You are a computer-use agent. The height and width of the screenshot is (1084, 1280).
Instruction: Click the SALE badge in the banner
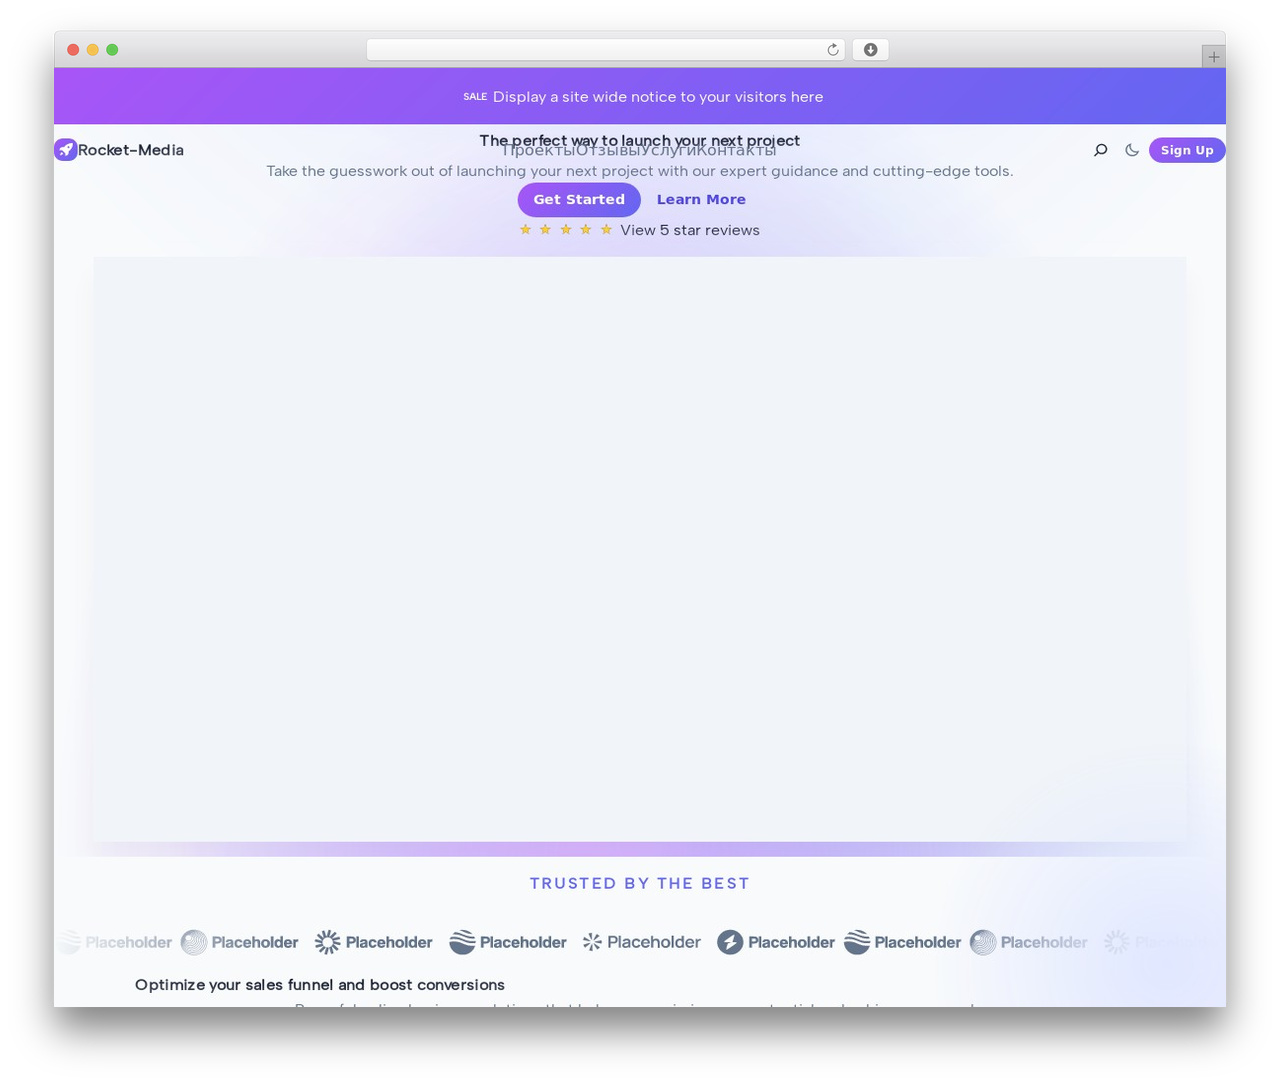pyautogui.click(x=475, y=97)
